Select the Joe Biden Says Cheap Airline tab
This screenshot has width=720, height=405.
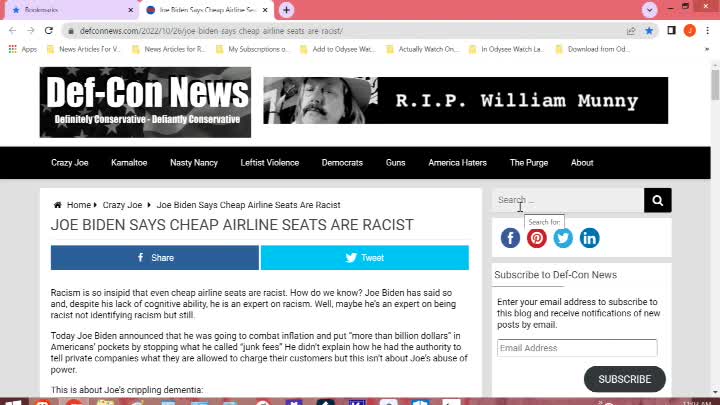coord(207,10)
